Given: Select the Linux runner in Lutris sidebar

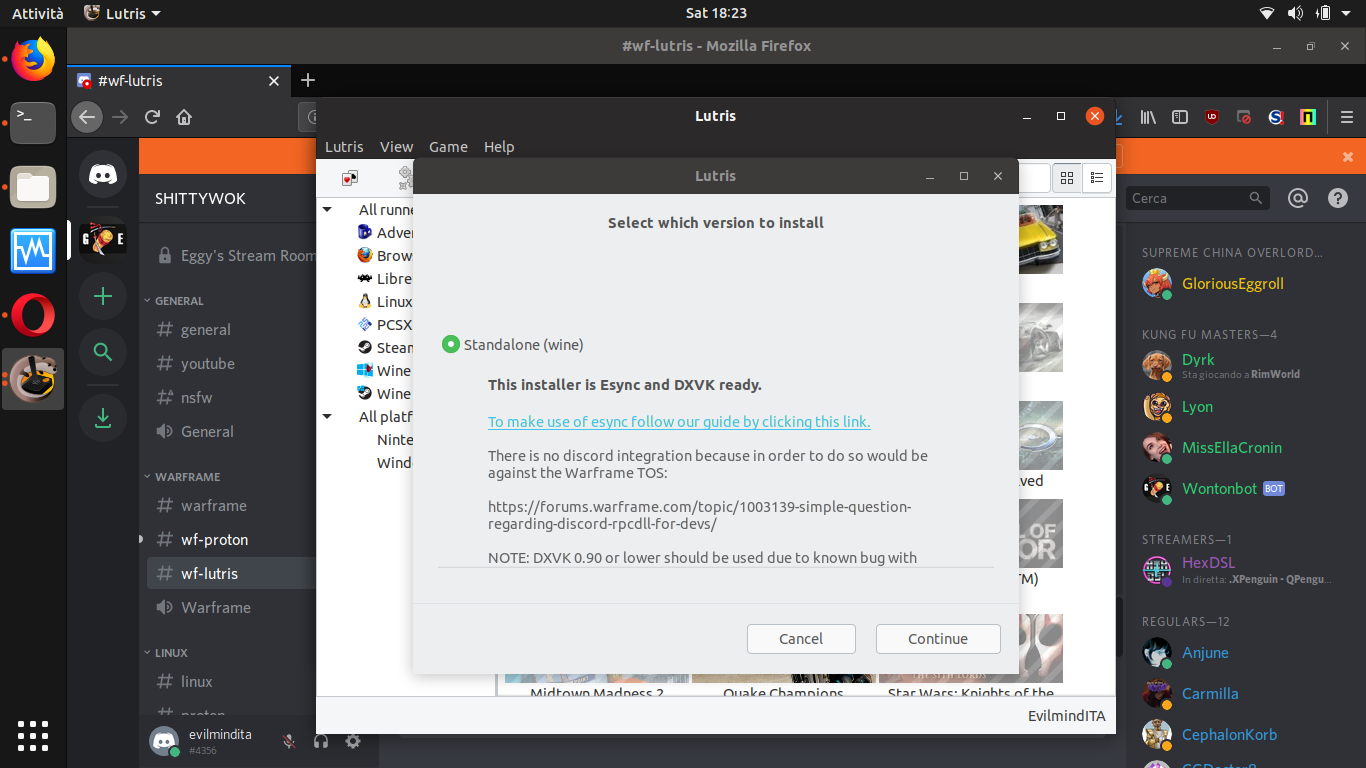Looking at the screenshot, I should coord(385,302).
